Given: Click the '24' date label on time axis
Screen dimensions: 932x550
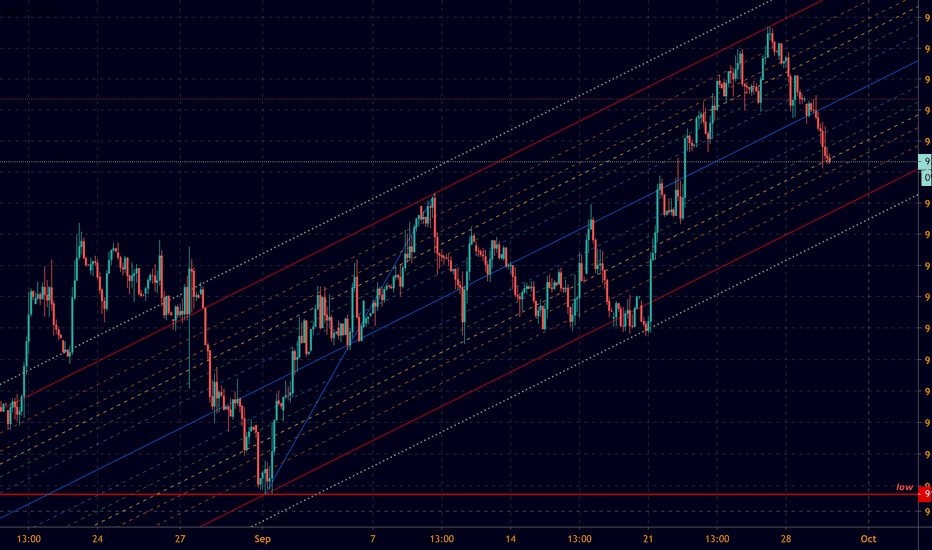Looking at the screenshot, I should (97, 539).
